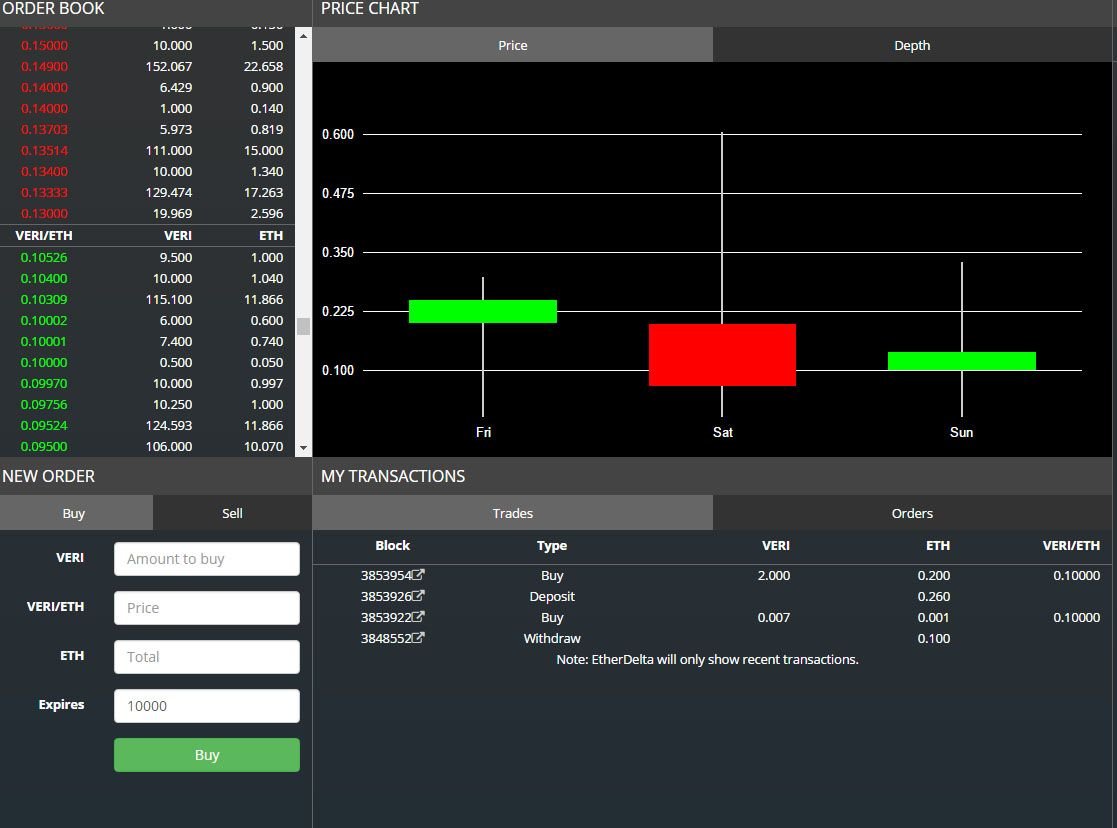The width and height of the screenshot is (1117, 828).
Task: Select buy order at 0.10002
Action: pyautogui.click(x=148, y=320)
